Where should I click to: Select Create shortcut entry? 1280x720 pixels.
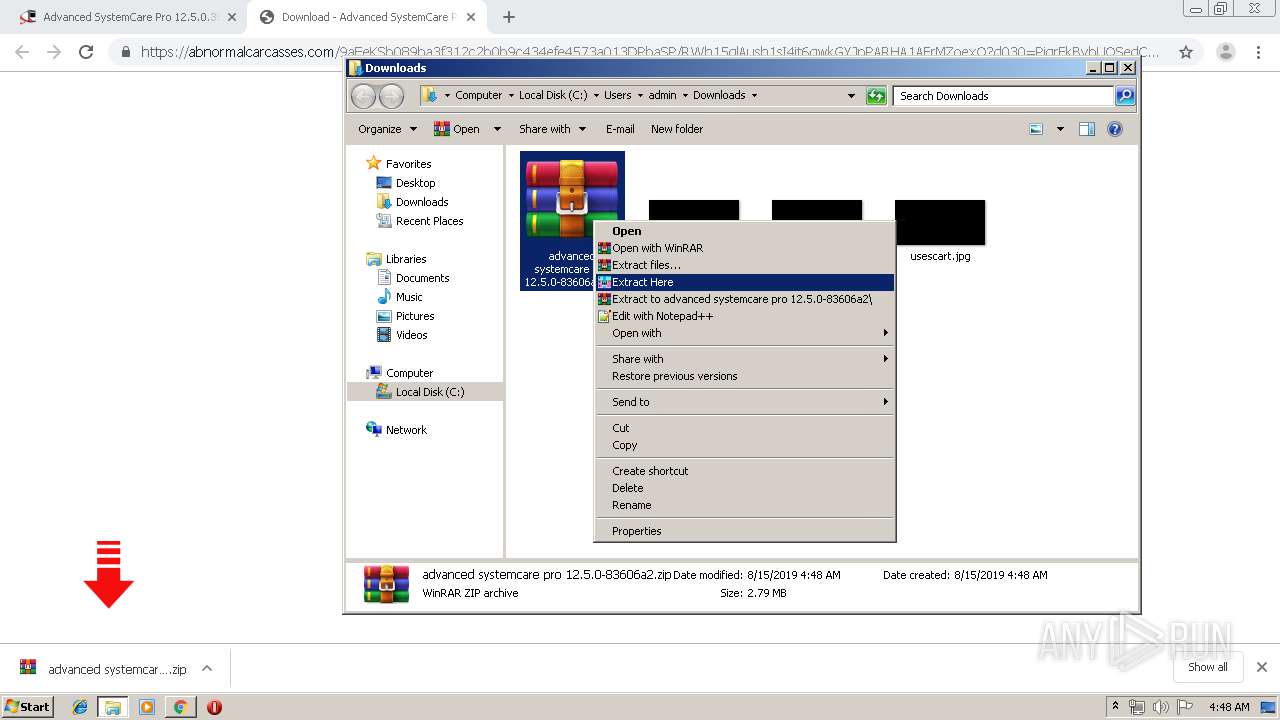pyautogui.click(x=744, y=471)
